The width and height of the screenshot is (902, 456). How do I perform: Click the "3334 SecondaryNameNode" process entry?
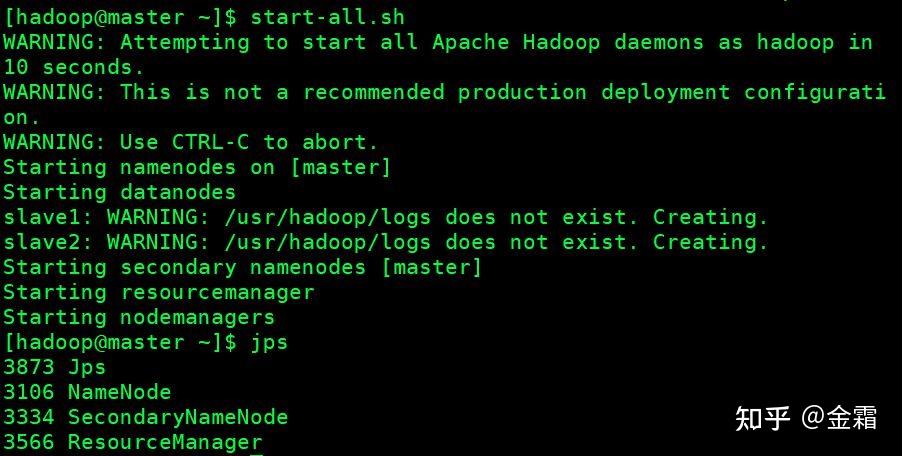point(145,417)
